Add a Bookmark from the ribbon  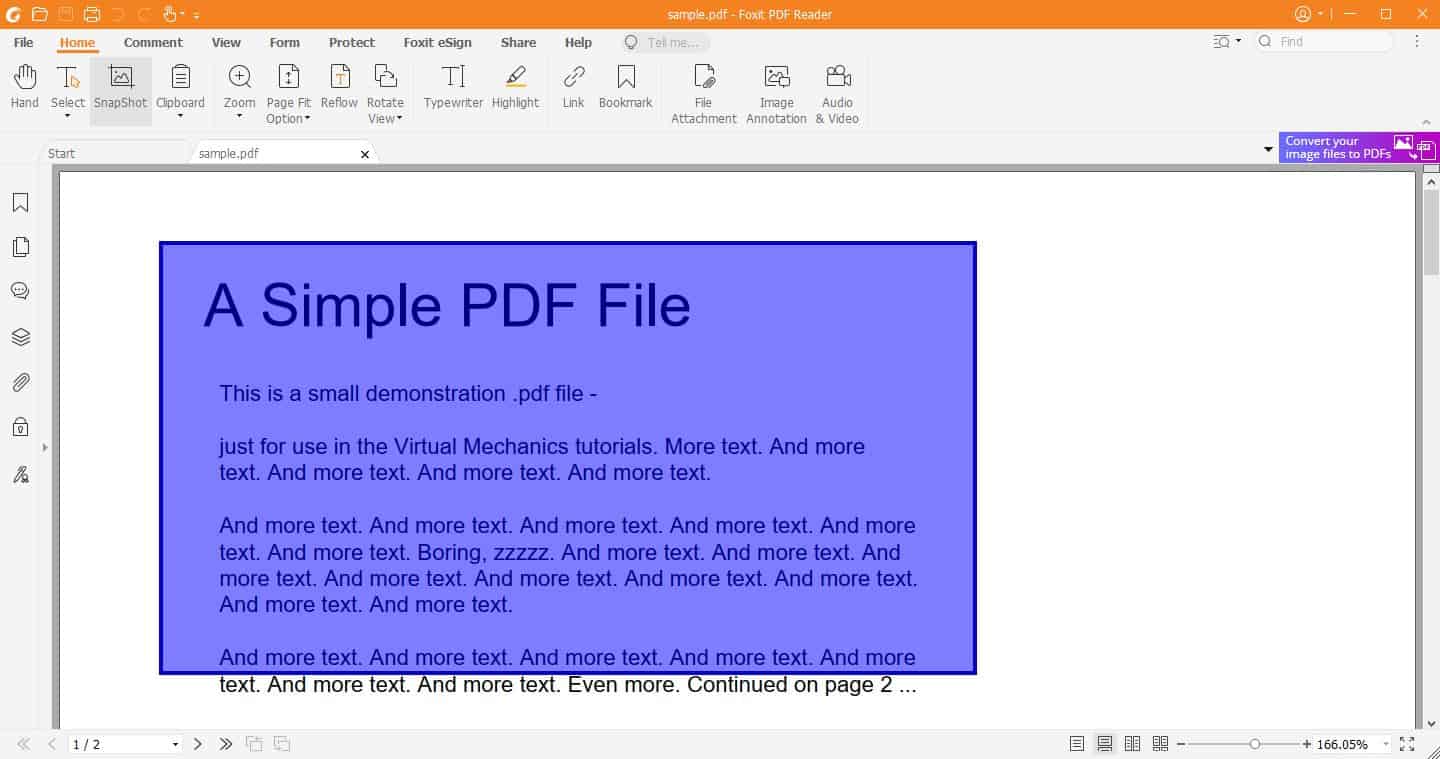coord(625,87)
